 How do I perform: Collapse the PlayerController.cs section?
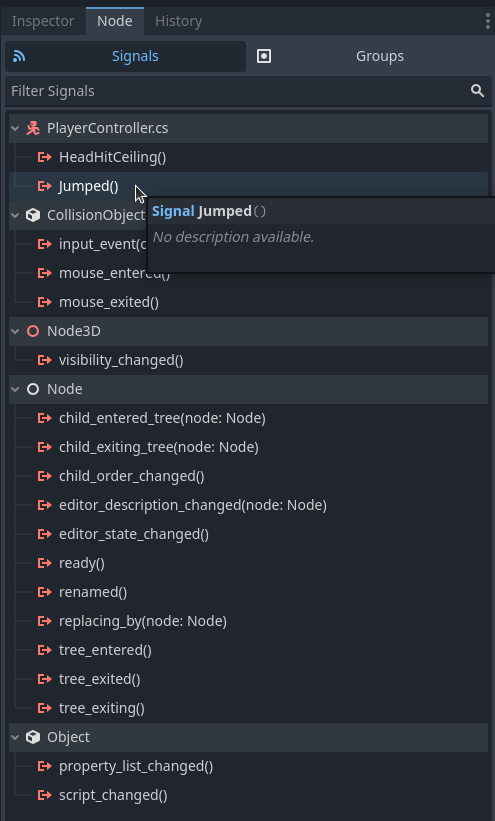pyautogui.click(x=15, y=128)
